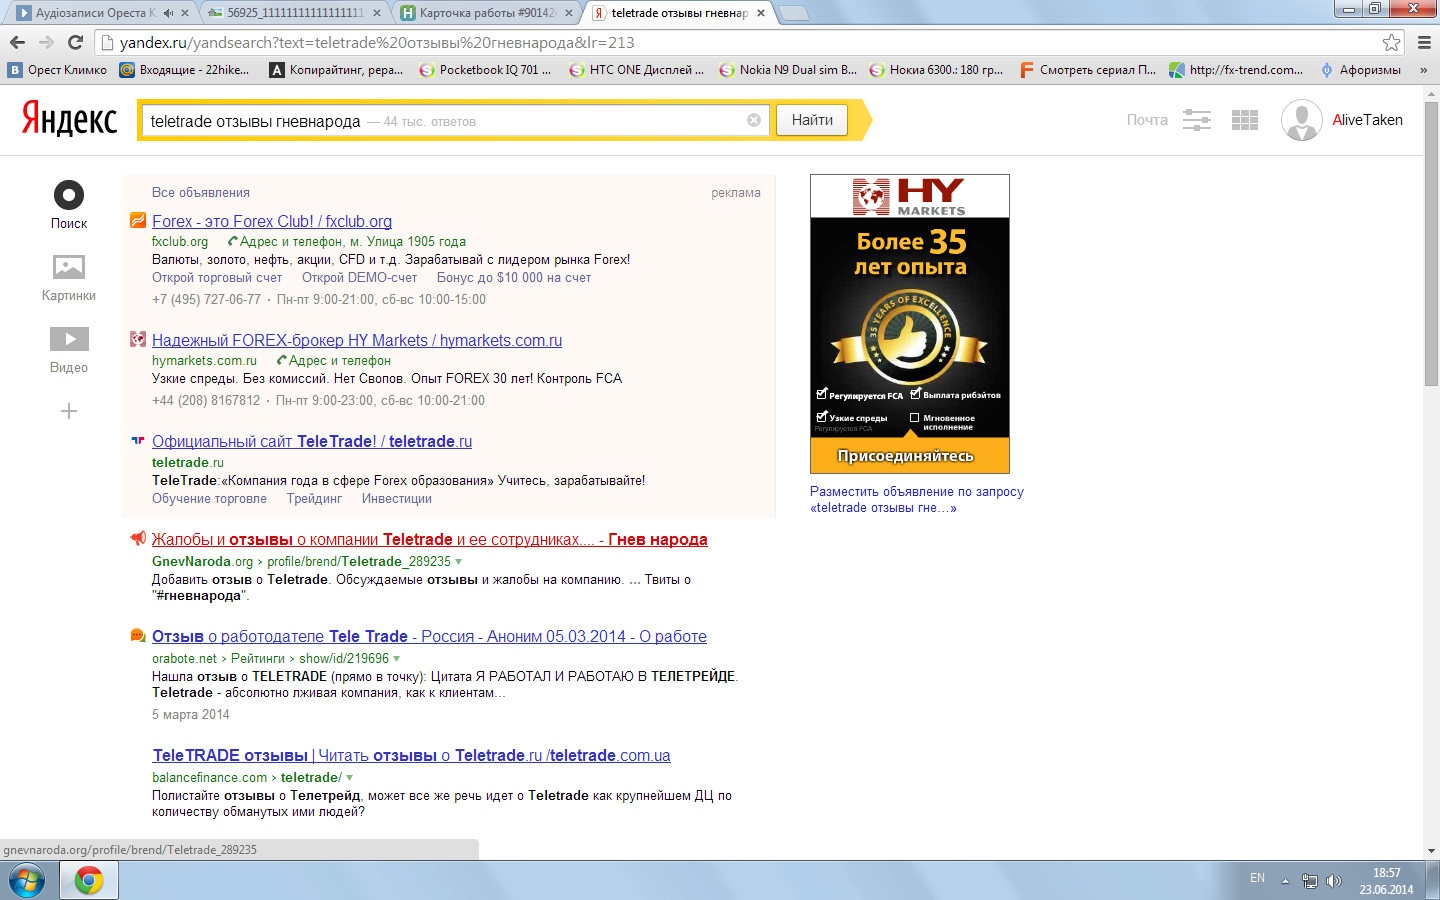Open Жалобы и отзывы Гнев народа result
The image size is (1440, 900).
429,540
